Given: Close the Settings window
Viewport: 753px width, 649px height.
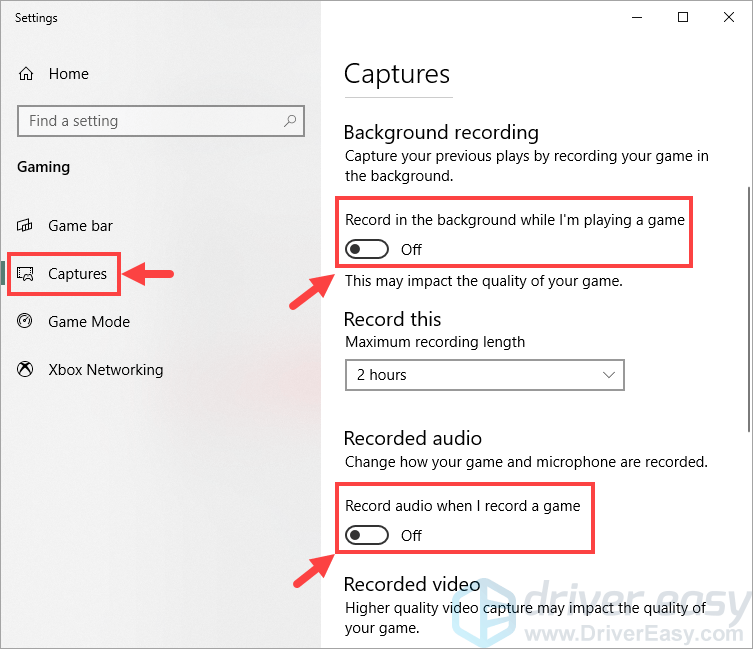Looking at the screenshot, I should tap(729, 17).
